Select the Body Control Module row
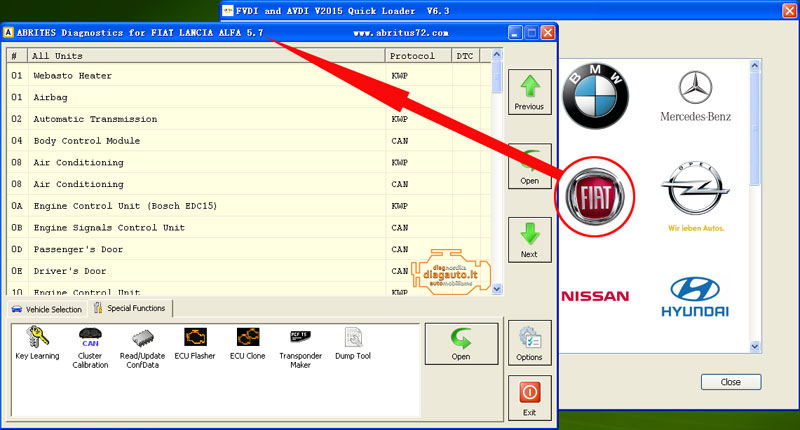The image size is (800, 430). pyautogui.click(x=87, y=141)
